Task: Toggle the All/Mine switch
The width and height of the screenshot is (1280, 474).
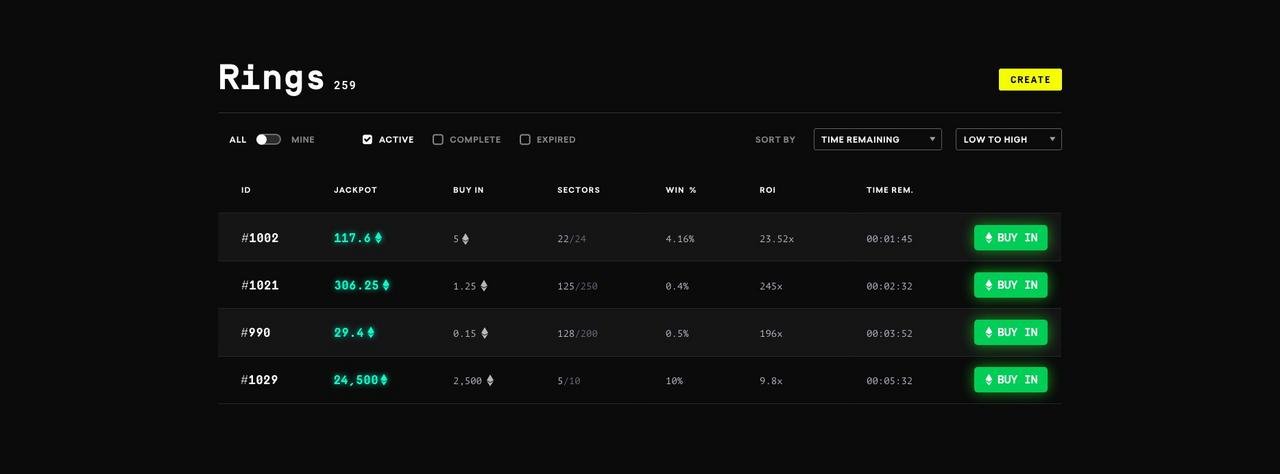Action: 268,140
